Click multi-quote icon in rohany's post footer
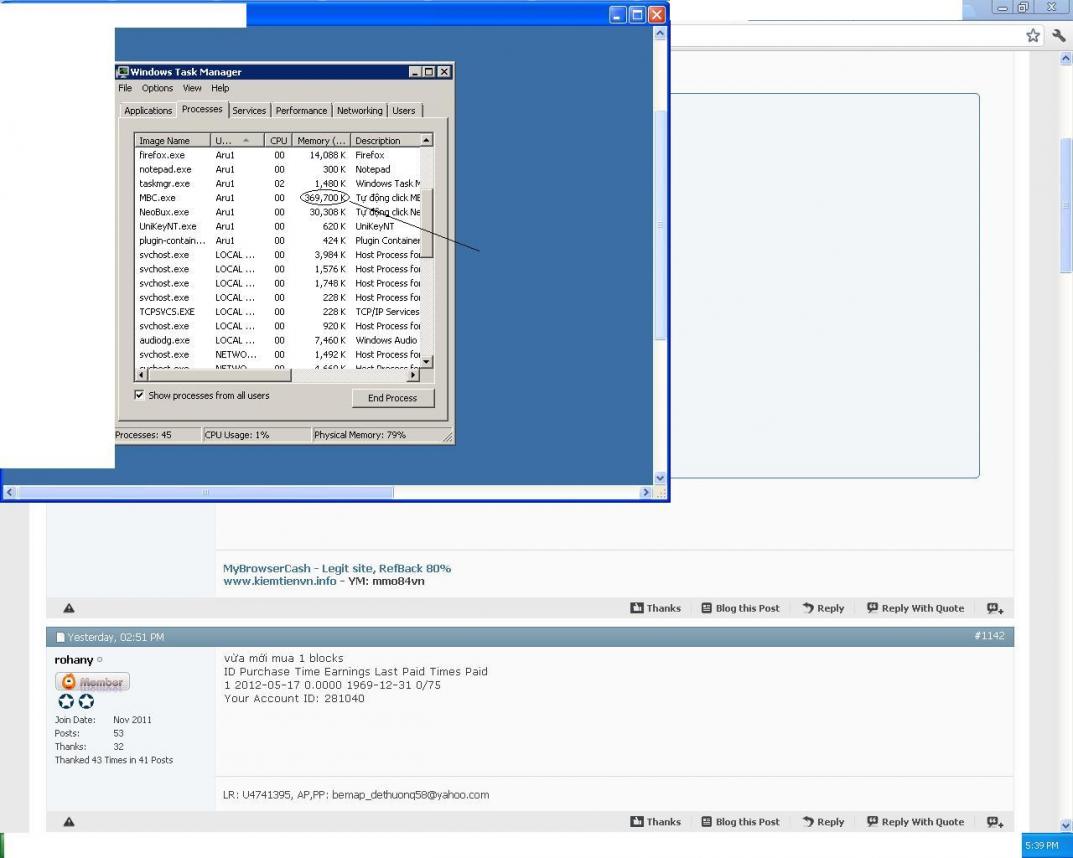The image size is (1073, 858). click(995, 822)
